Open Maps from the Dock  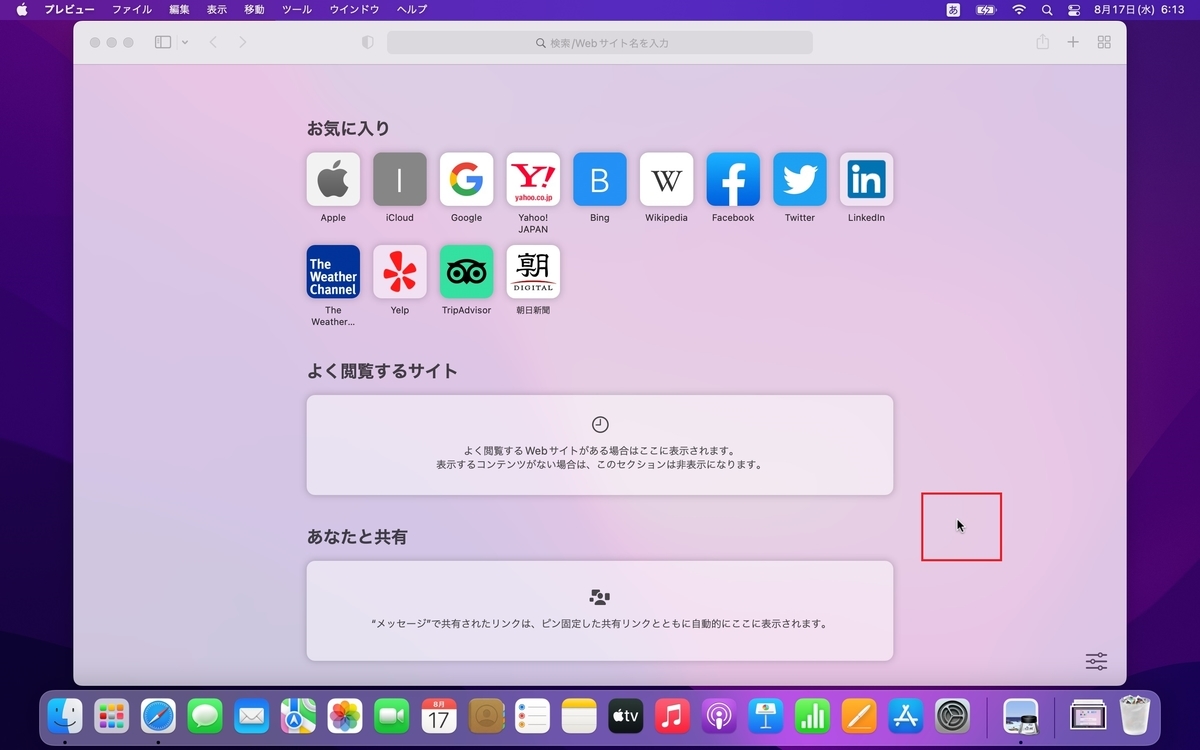coord(298,715)
